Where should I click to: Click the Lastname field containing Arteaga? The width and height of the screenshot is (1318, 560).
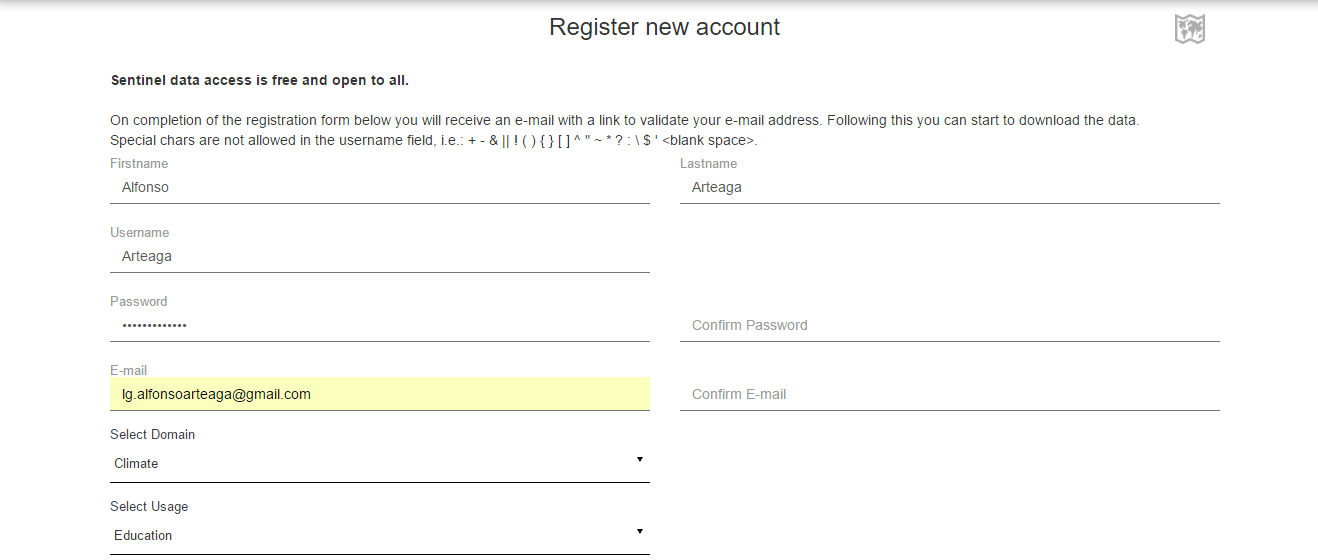point(950,187)
